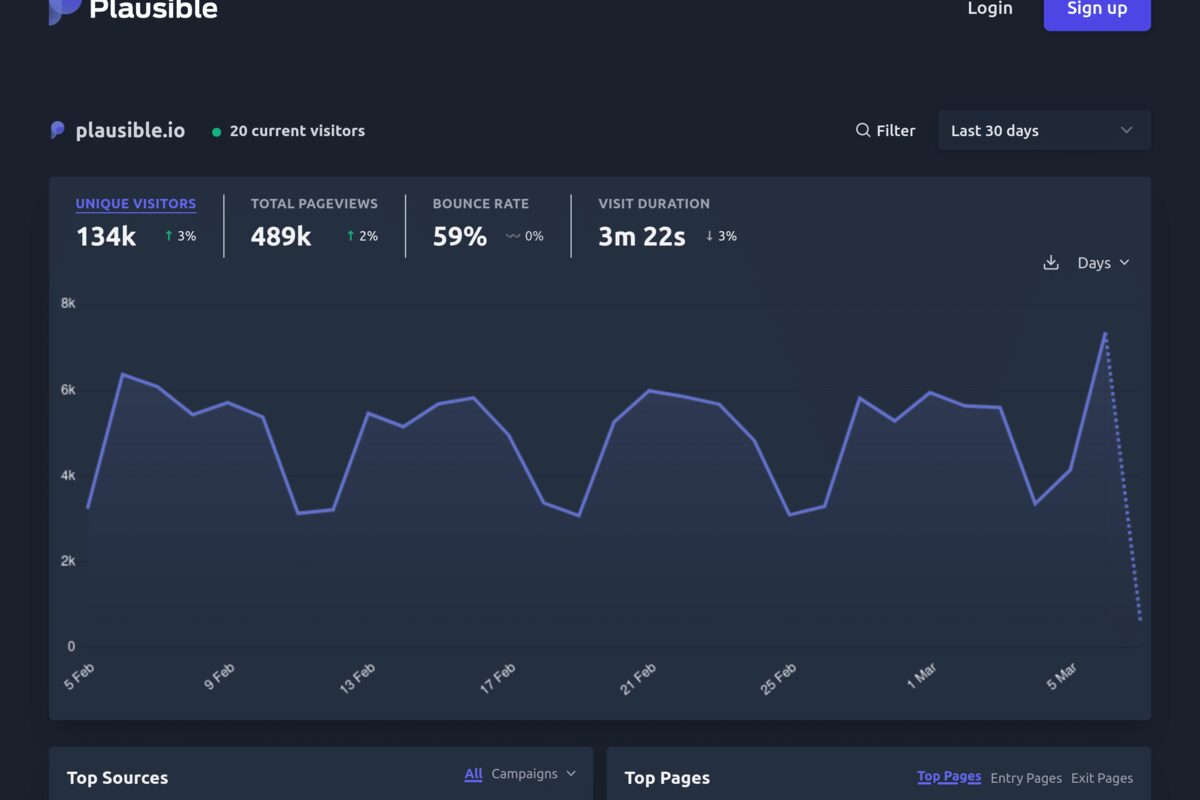This screenshot has height=800, width=1200.
Task: Click the 8k y-axis label
Action: click(x=68, y=303)
